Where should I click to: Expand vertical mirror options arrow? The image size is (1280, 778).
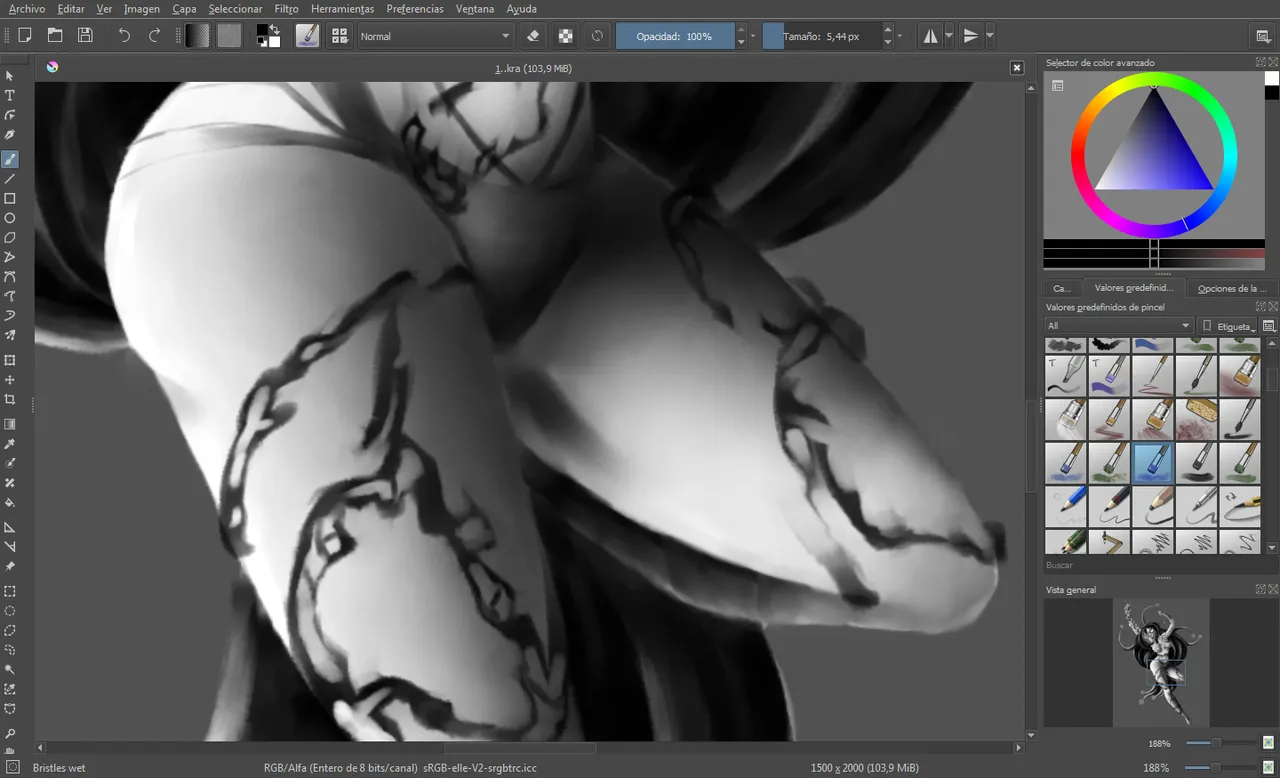click(990, 36)
